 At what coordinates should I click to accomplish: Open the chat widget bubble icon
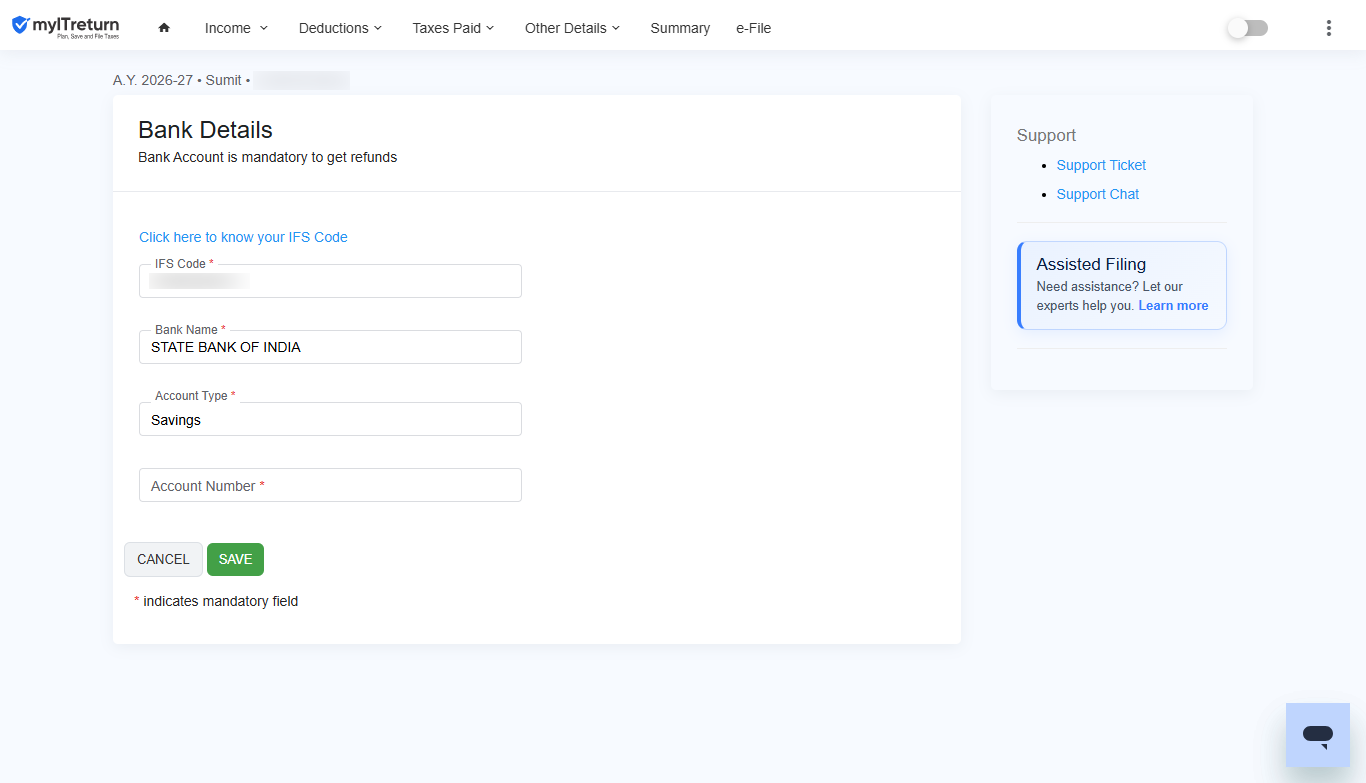click(1318, 735)
